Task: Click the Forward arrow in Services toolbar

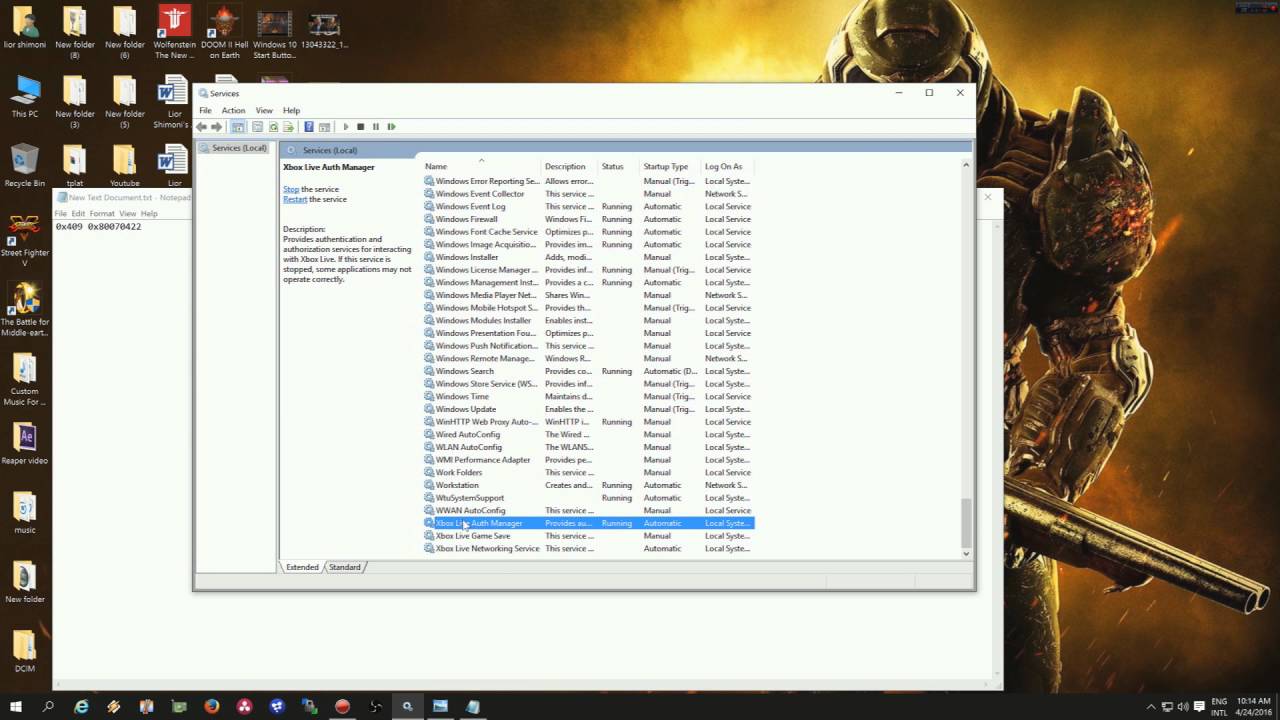Action: click(216, 127)
